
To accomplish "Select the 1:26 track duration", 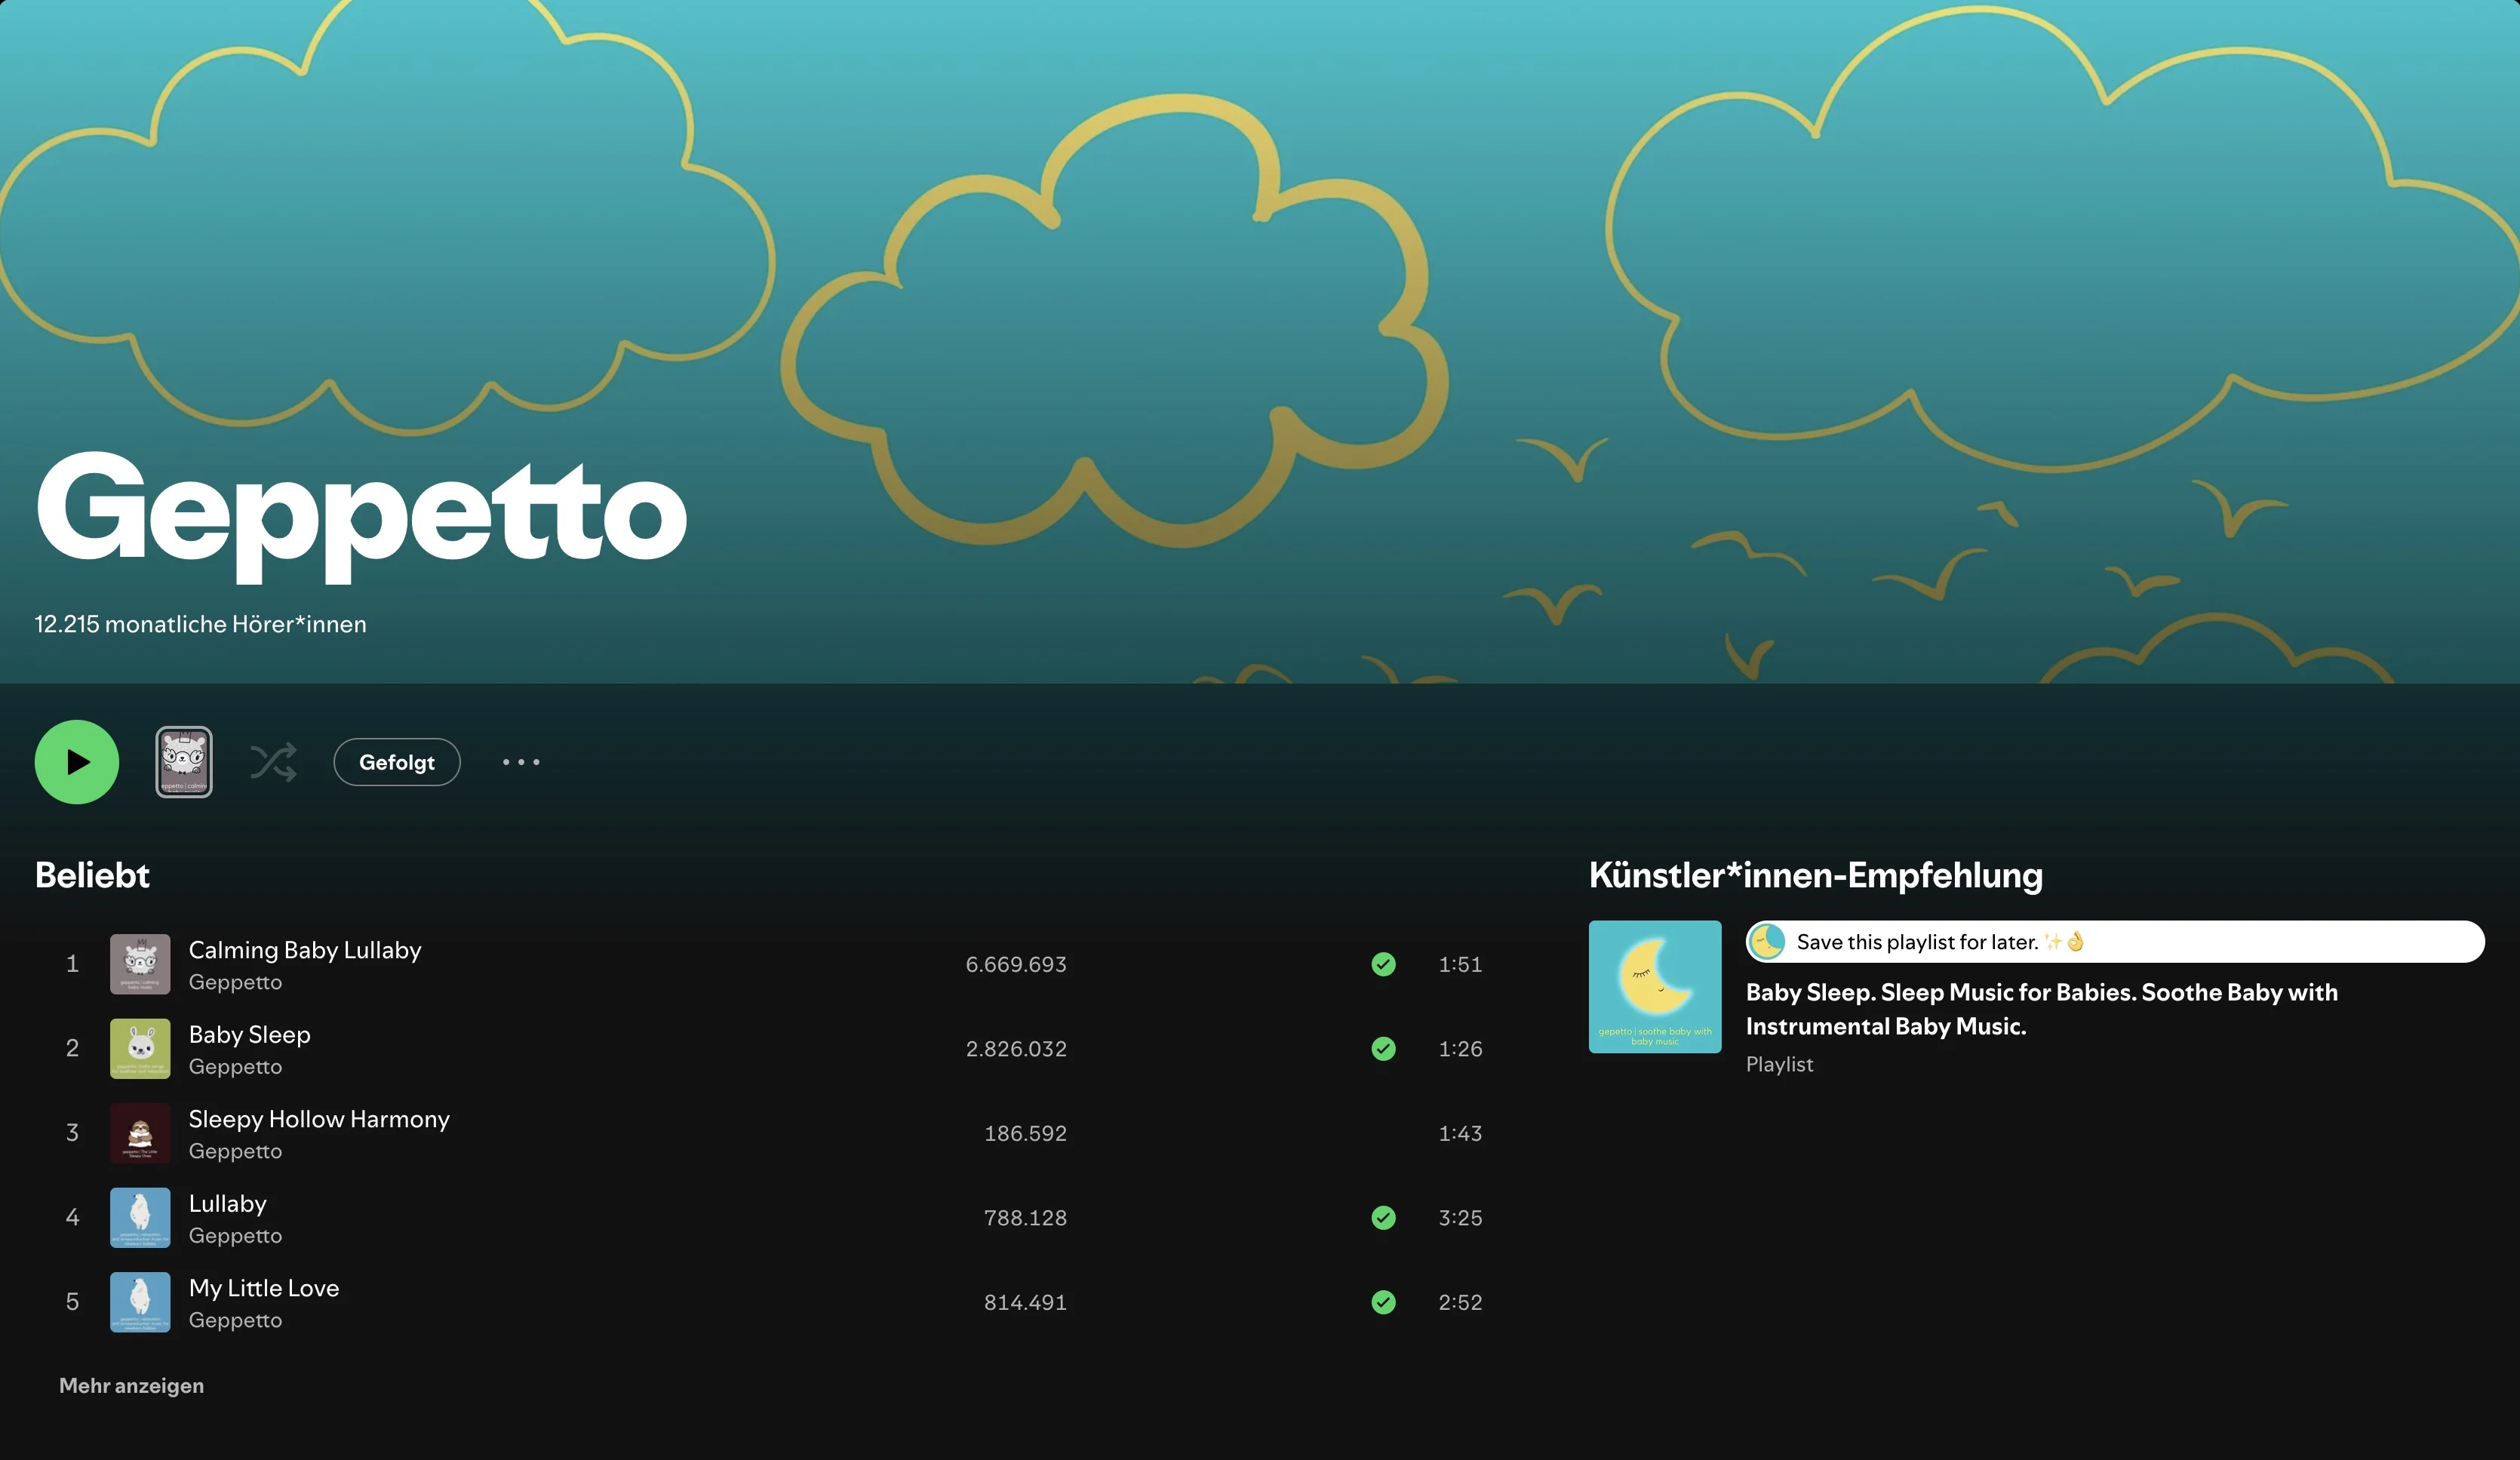I will click(x=1460, y=1049).
